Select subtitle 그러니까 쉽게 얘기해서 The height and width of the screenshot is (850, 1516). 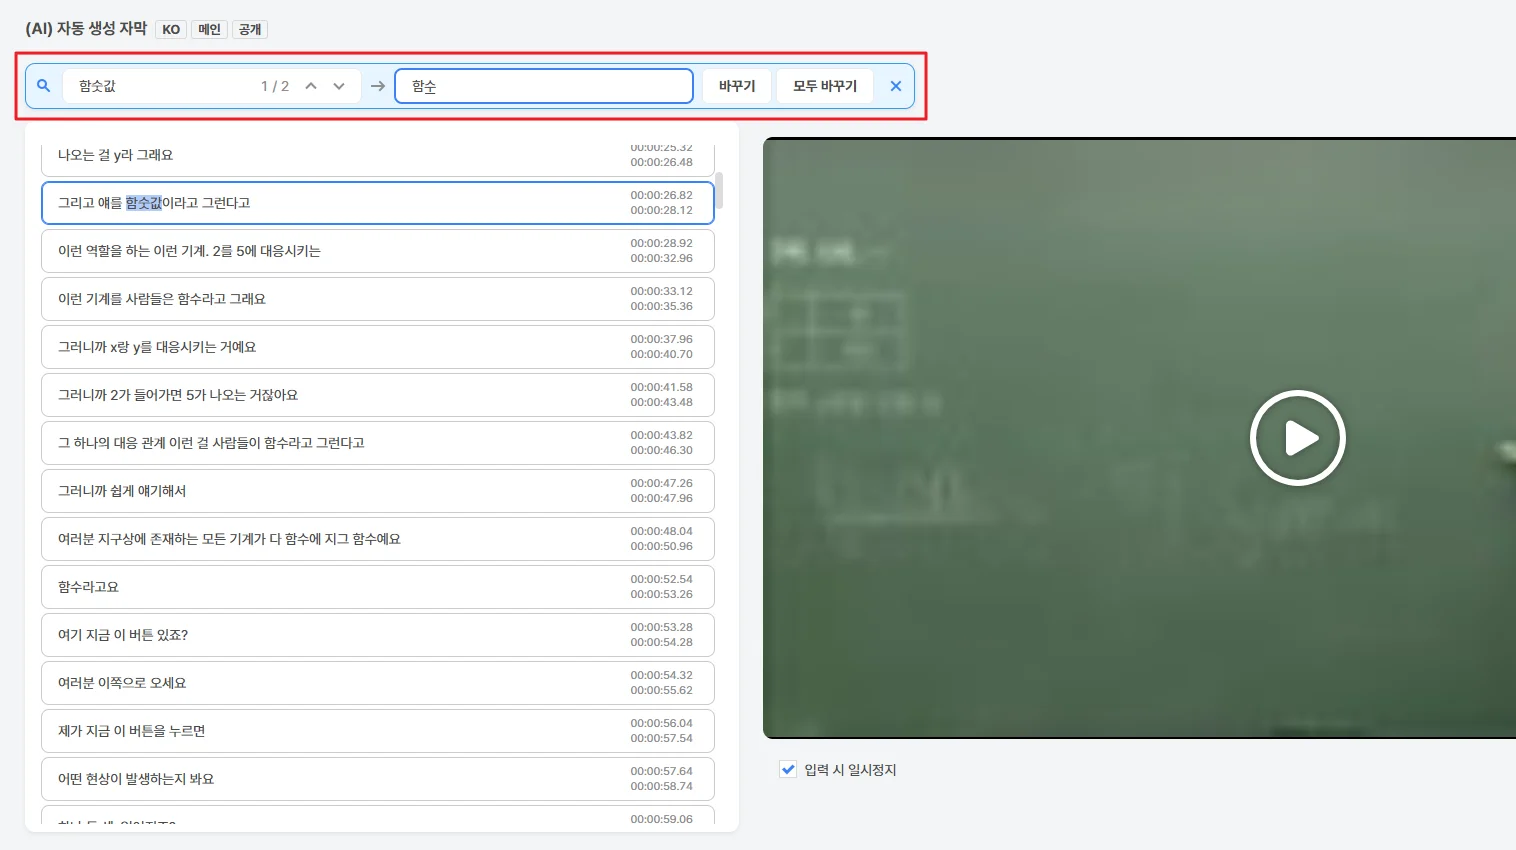click(x=377, y=491)
